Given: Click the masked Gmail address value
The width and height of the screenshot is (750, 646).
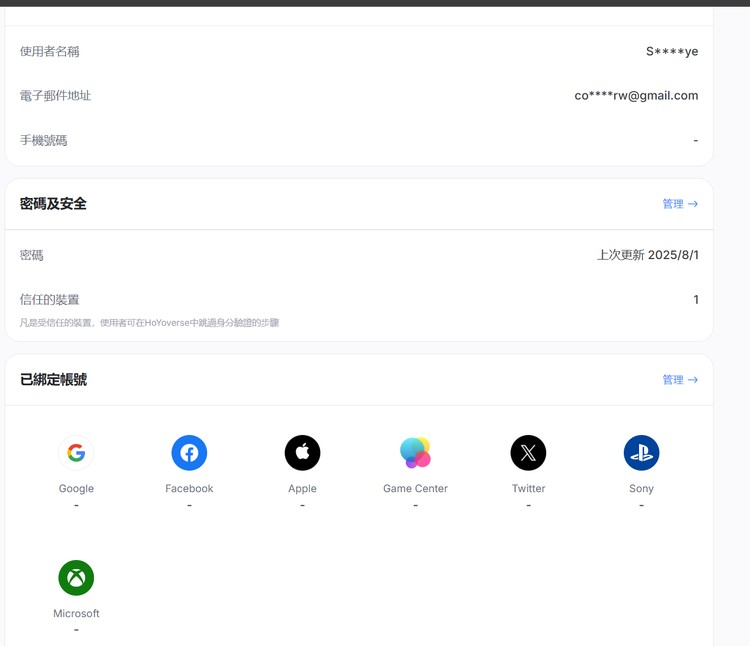Looking at the screenshot, I should [x=636, y=96].
